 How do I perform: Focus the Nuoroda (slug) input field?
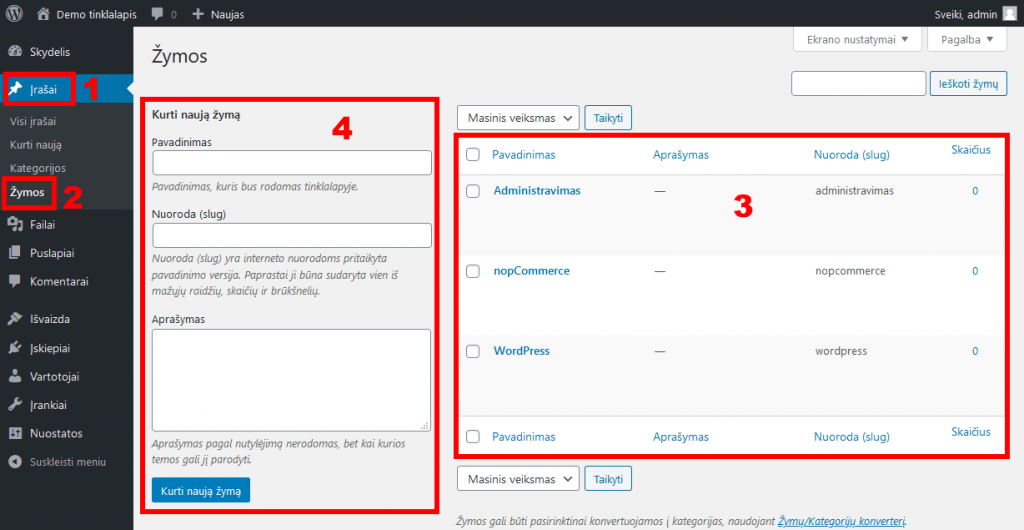292,235
